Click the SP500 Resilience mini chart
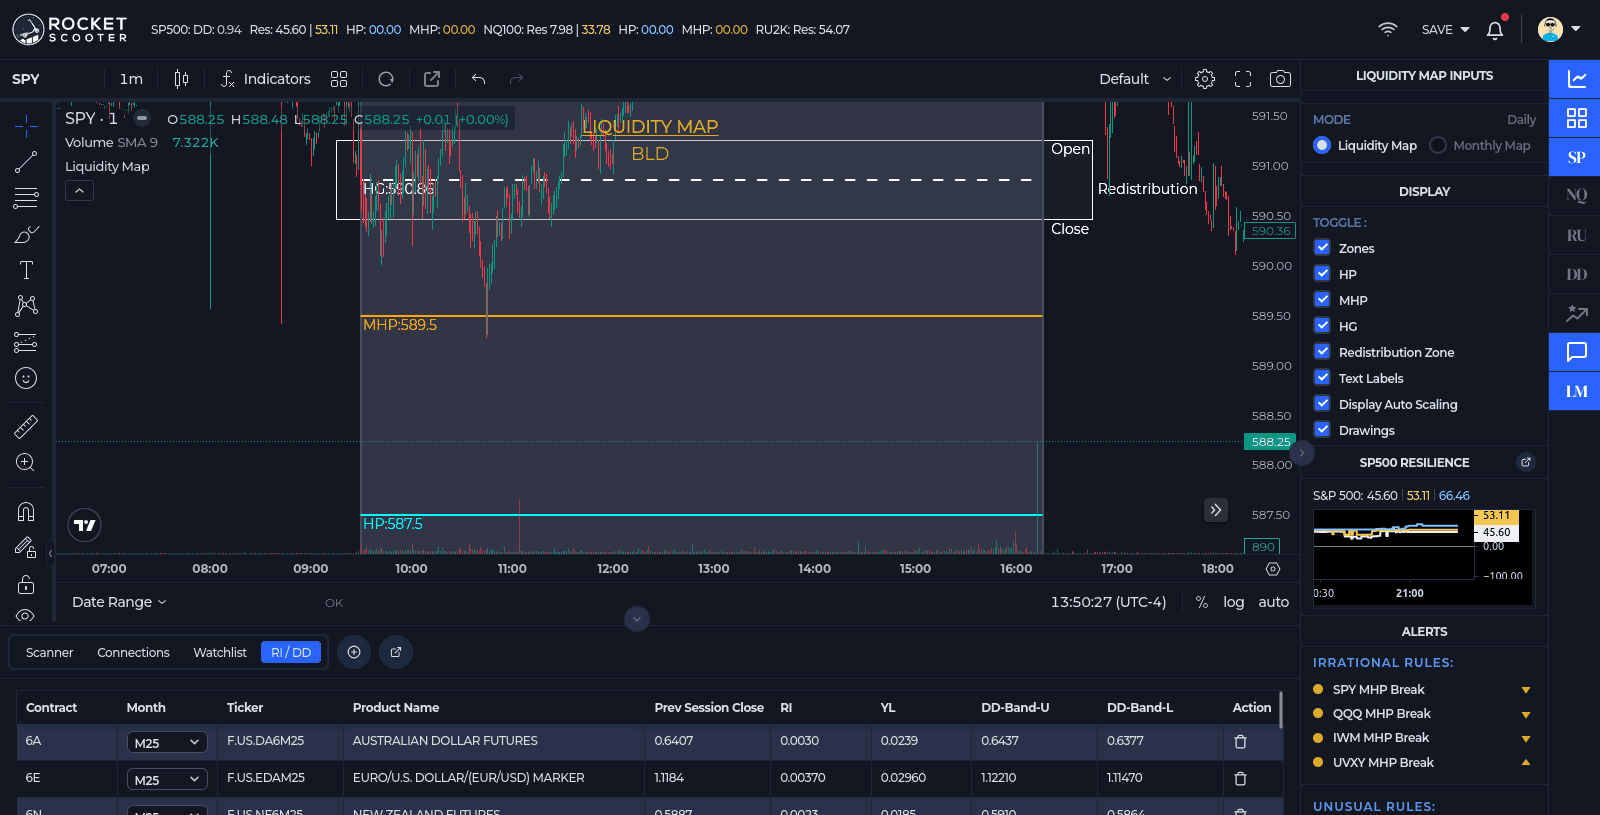 pos(1423,557)
